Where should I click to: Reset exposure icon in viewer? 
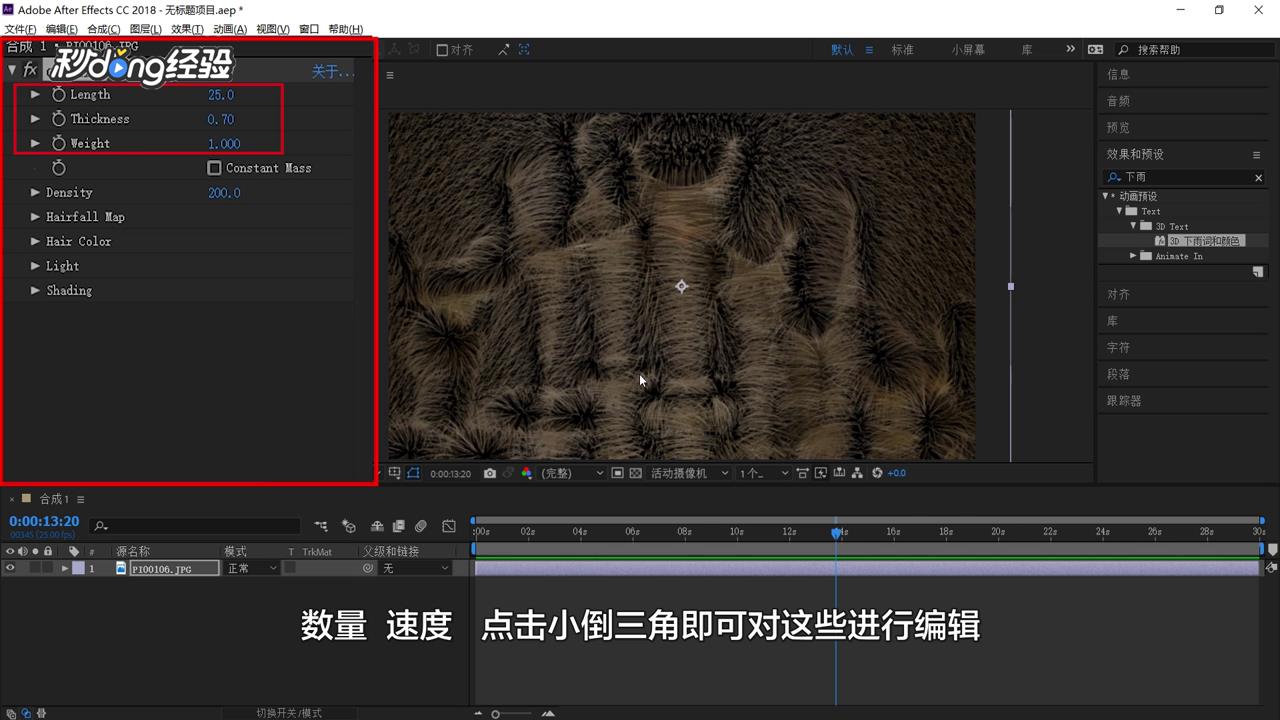point(877,473)
